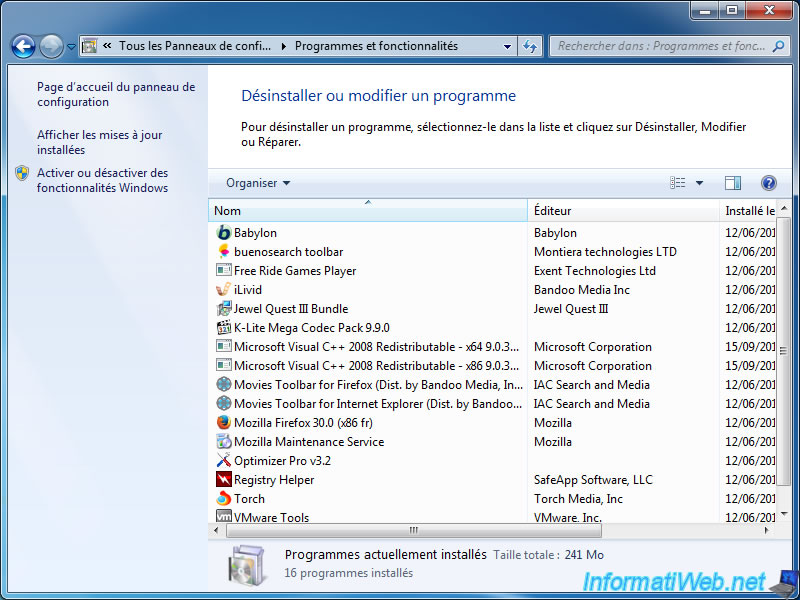Maximize the Programmes et fonctionnalités window

pos(732,10)
